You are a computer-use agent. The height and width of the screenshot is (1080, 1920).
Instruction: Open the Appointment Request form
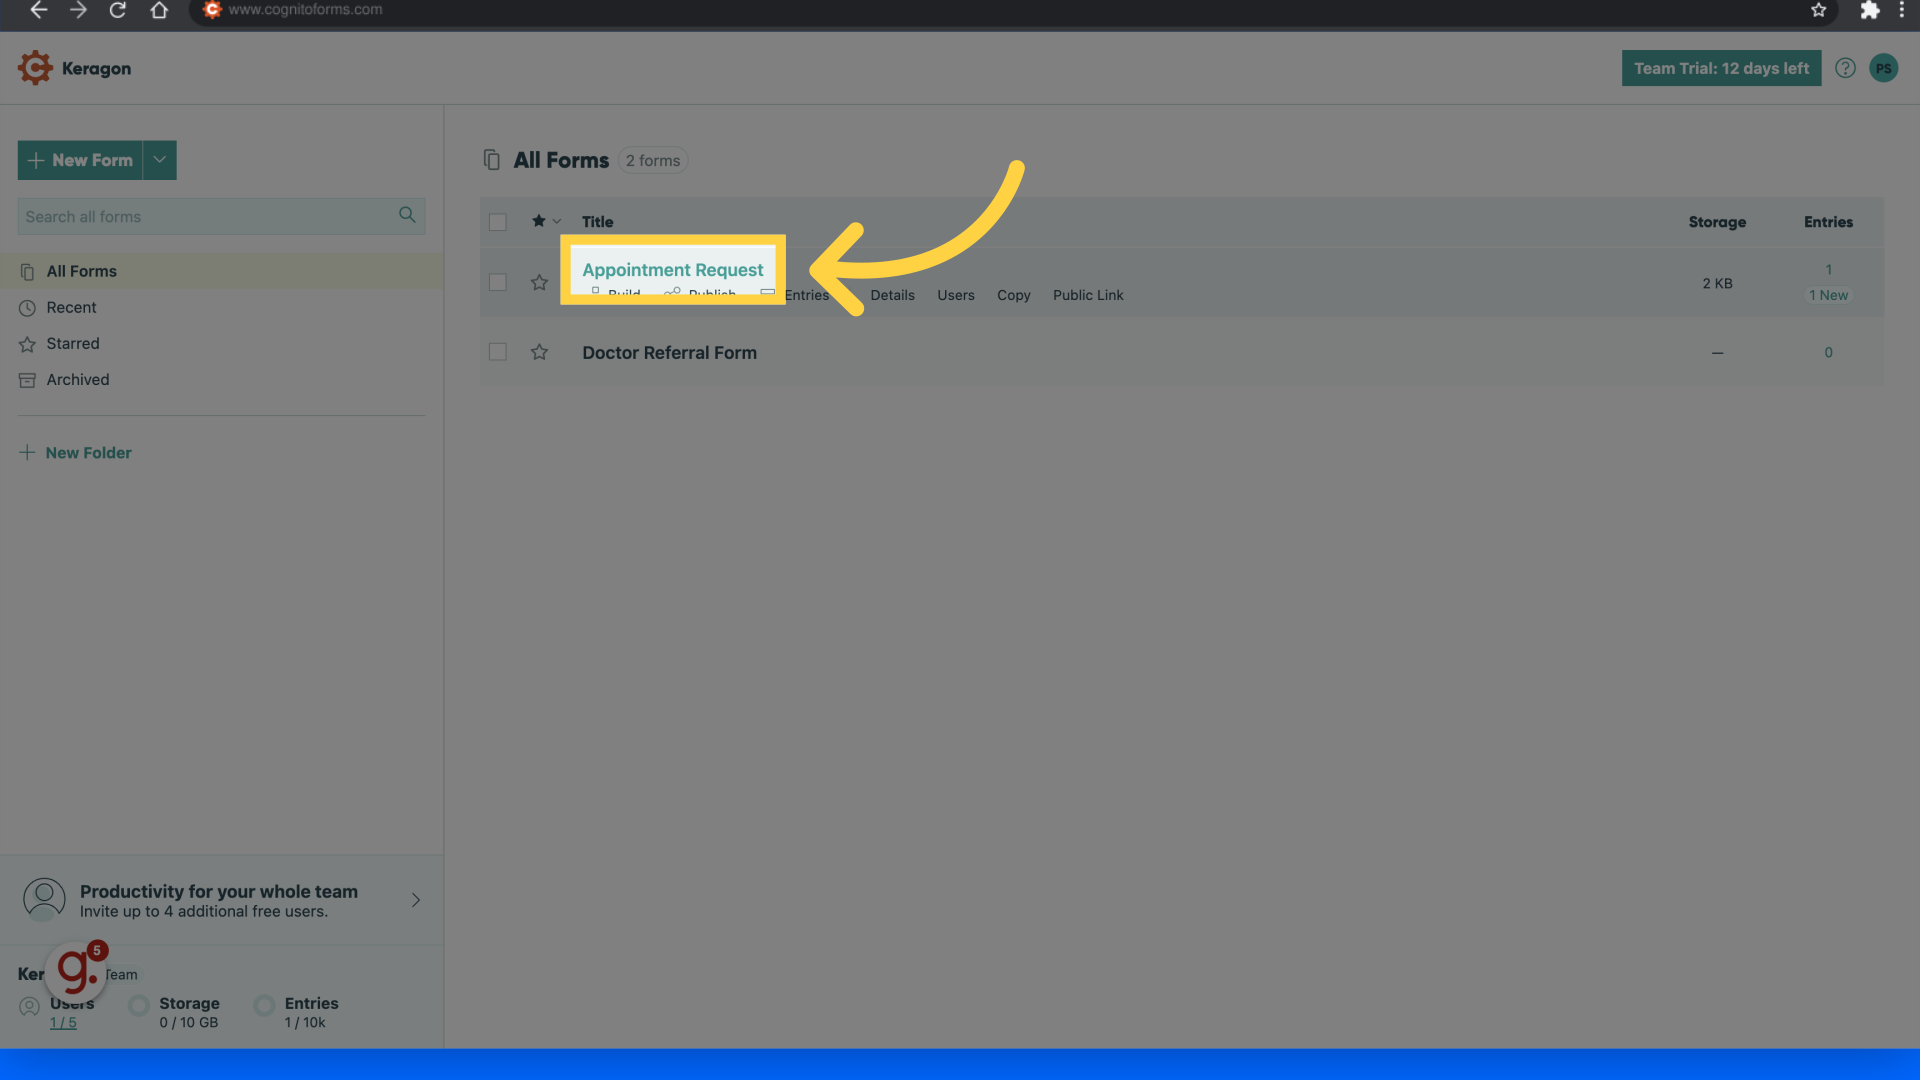672,269
